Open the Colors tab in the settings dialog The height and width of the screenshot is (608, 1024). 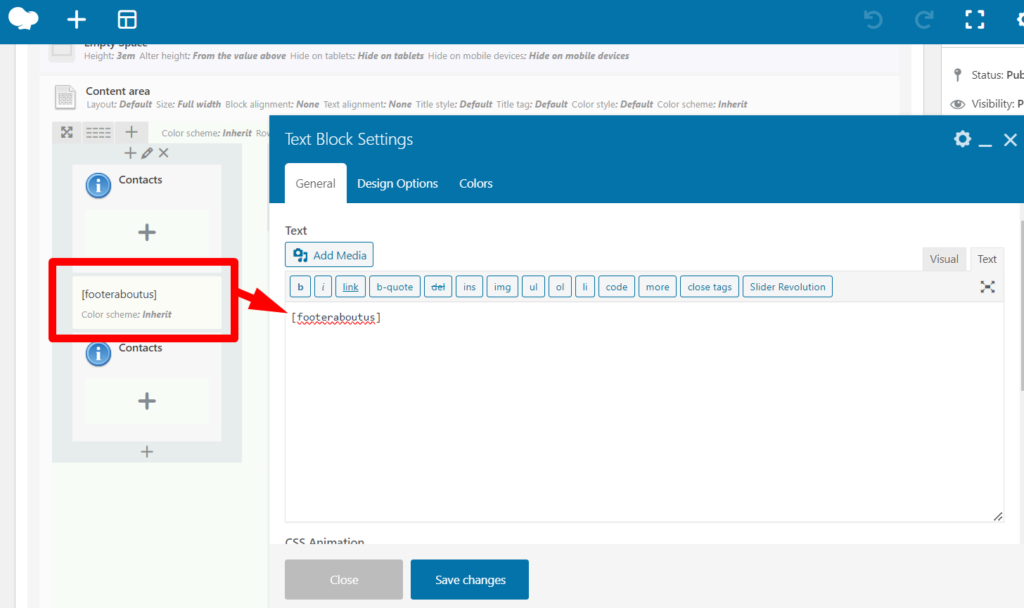click(475, 183)
